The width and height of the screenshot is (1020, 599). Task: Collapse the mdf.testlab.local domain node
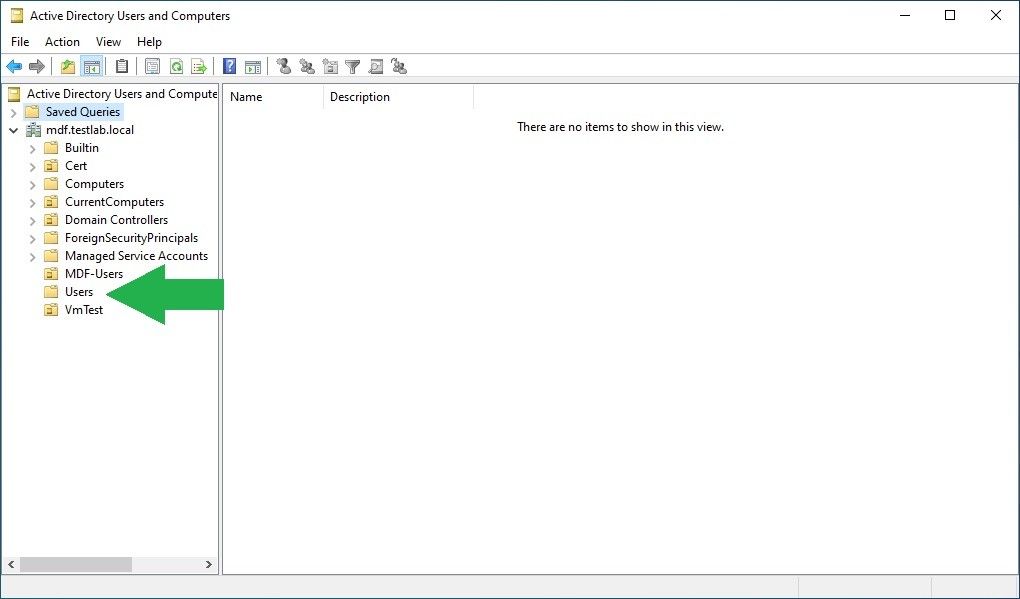(14, 130)
